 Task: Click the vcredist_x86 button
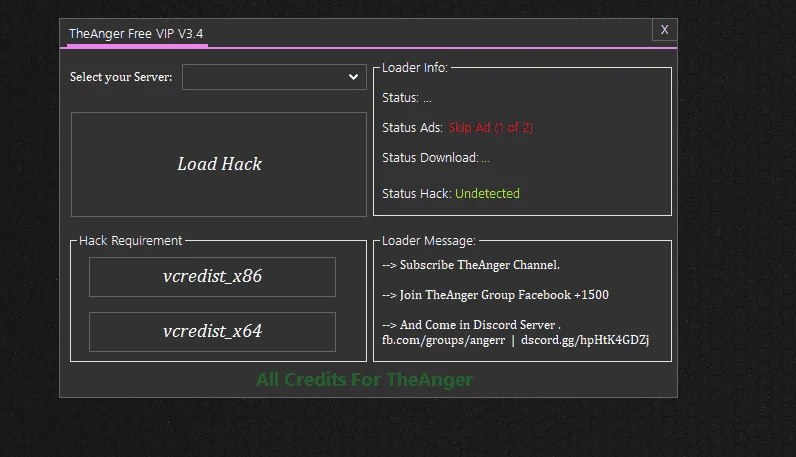click(212, 277)
